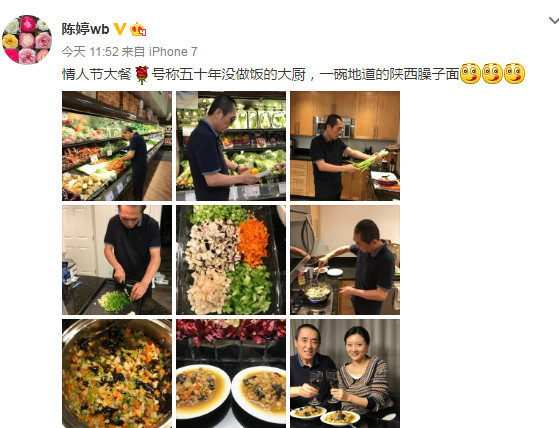
Task: Click the rose emoji in the post
Action: click(x=142, y=74)
